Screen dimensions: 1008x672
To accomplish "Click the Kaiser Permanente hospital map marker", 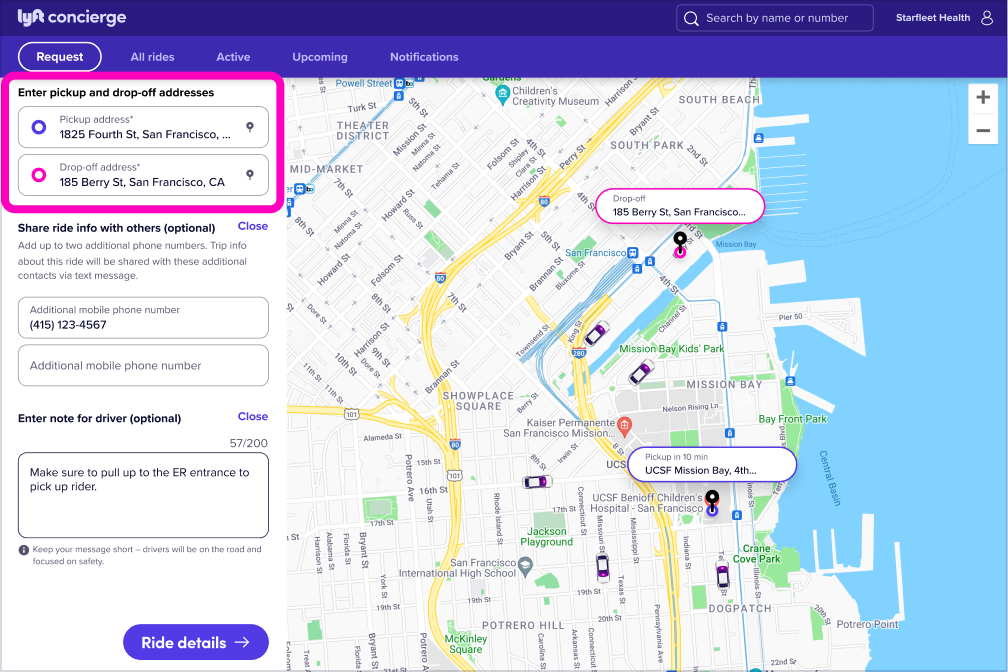I will [624, 425].
